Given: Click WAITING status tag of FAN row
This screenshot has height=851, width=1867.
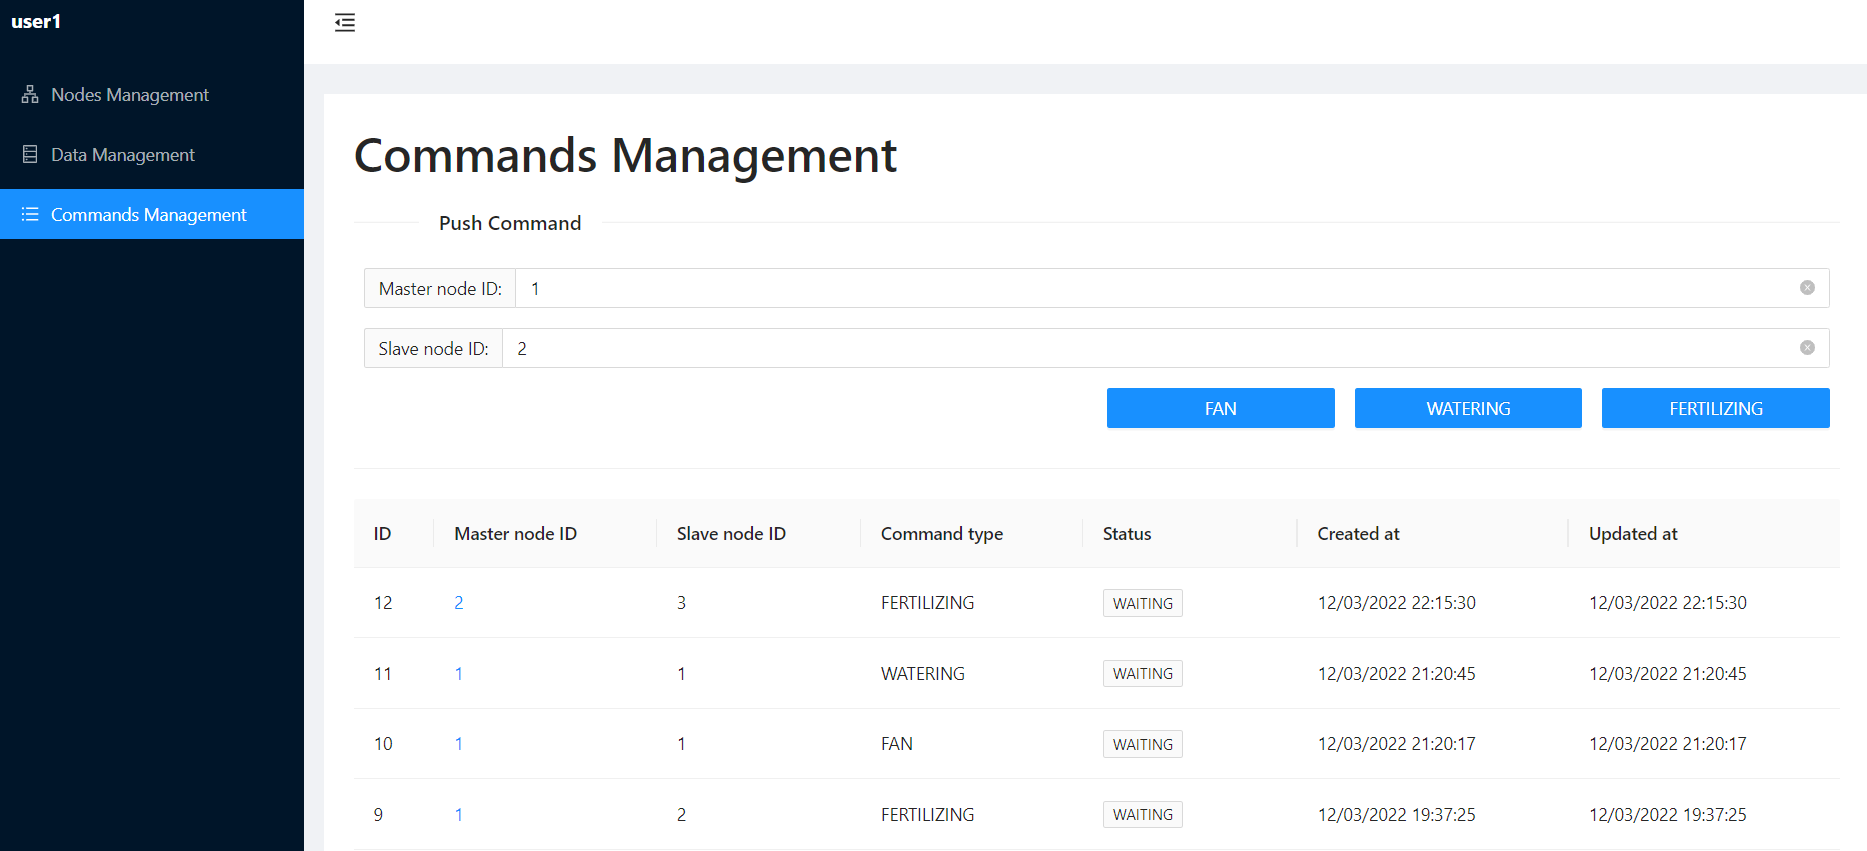Looking at the screenshot, I should 1143,744.
